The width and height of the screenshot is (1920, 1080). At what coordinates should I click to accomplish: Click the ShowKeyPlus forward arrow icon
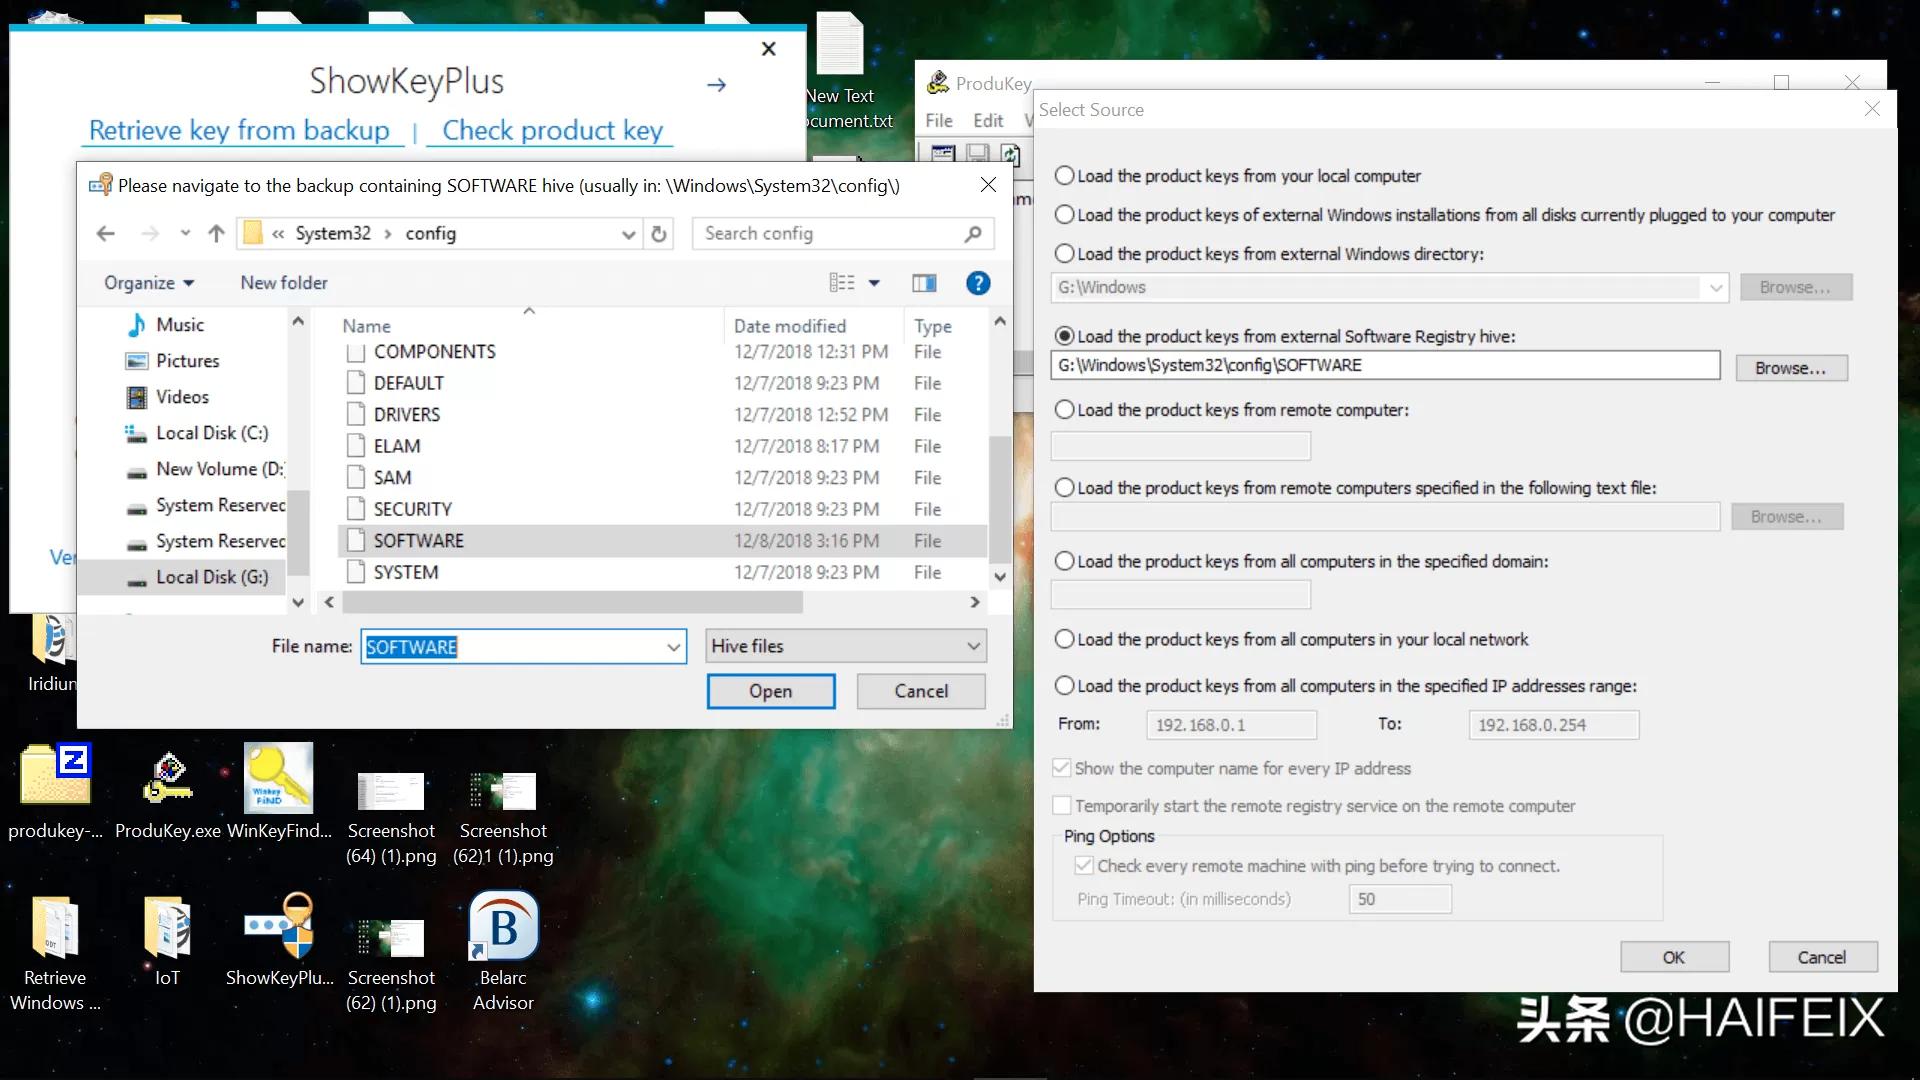[716, 85]
